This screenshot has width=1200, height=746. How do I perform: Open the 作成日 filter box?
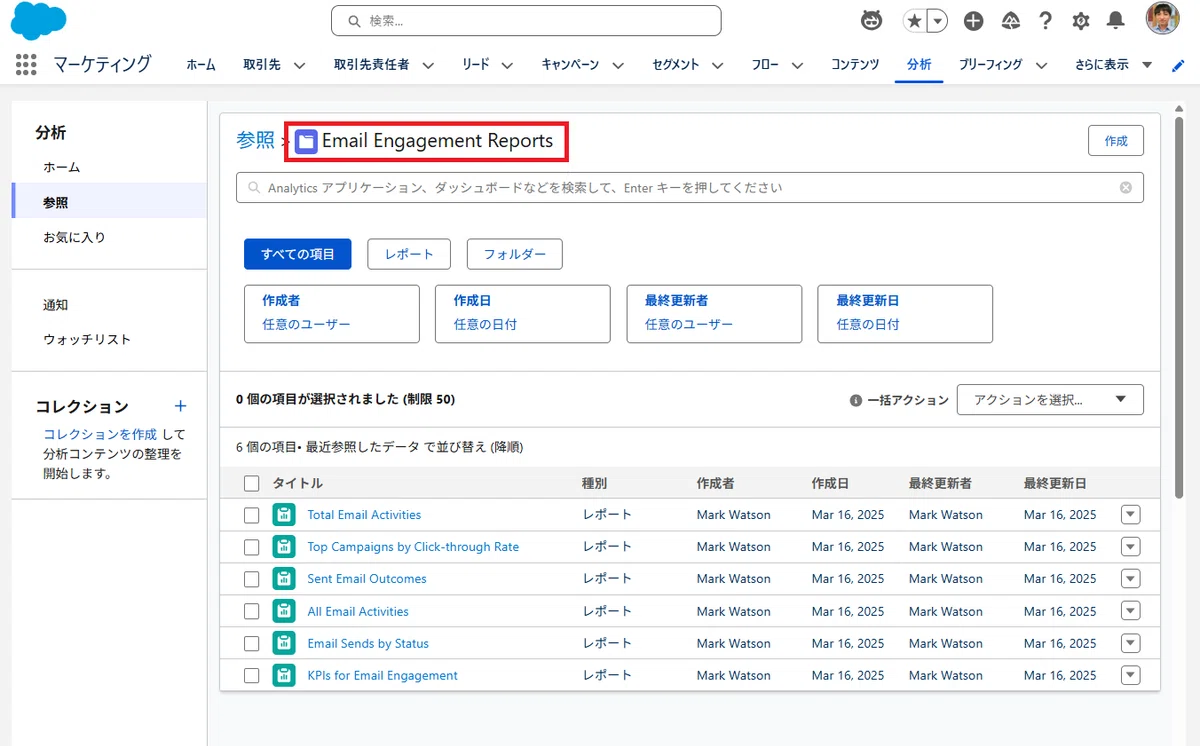pos(523,314)
